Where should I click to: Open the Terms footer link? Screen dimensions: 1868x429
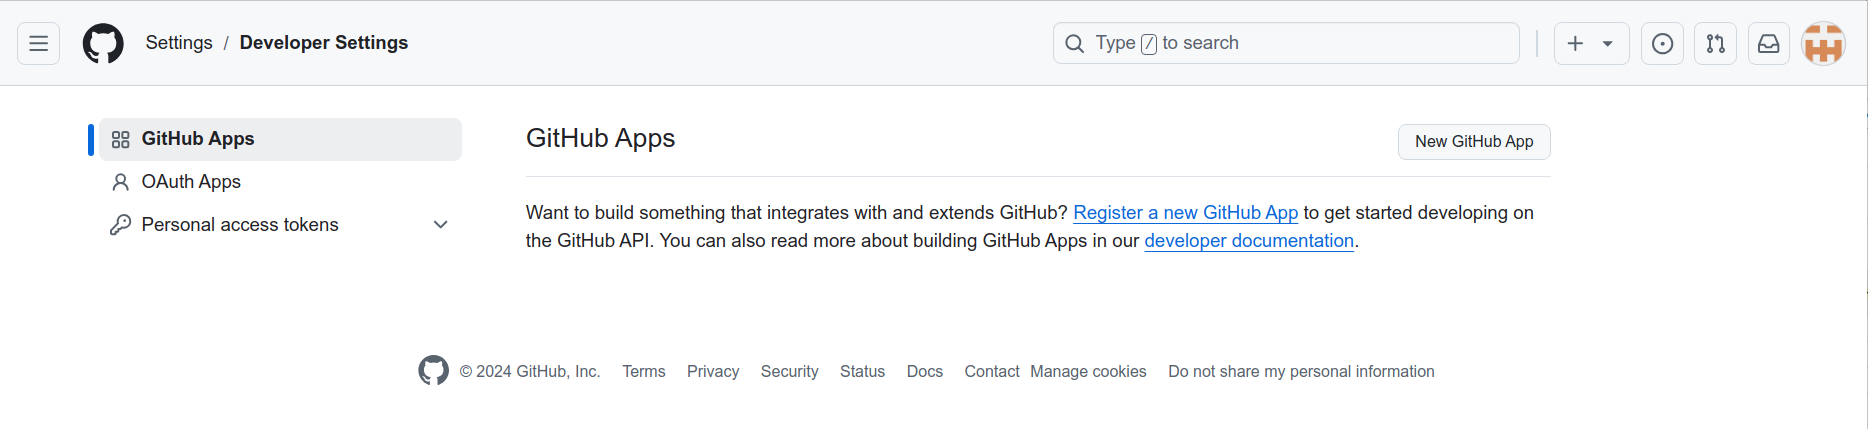pos(643,371)
